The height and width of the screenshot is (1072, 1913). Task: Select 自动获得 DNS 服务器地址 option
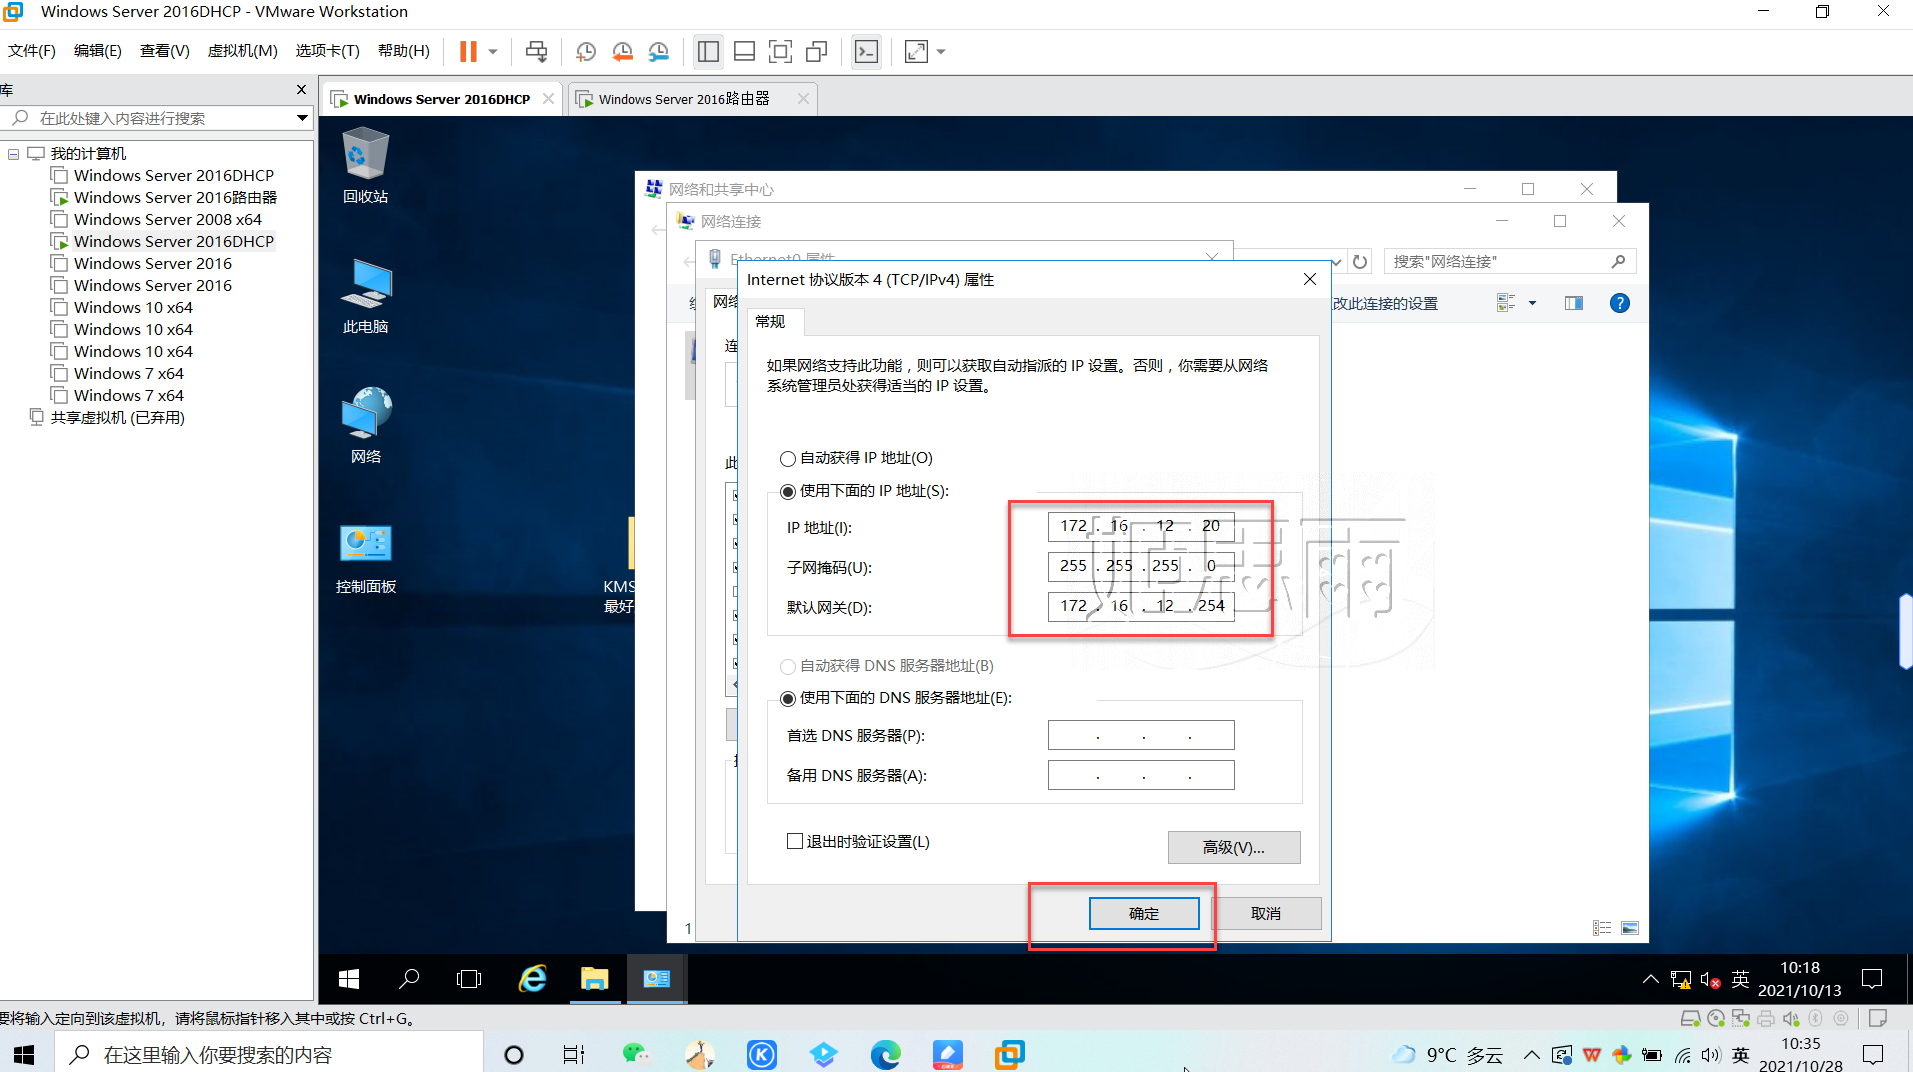tap(787, 665)
